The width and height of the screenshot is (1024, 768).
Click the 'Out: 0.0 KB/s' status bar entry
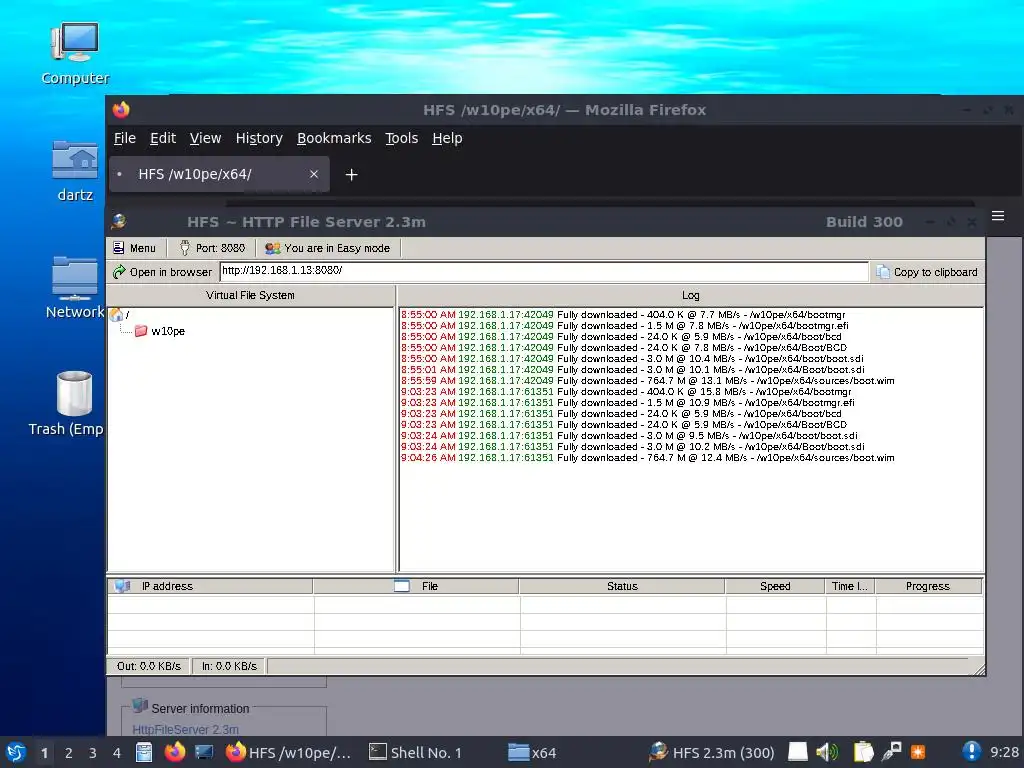[149, 666]
